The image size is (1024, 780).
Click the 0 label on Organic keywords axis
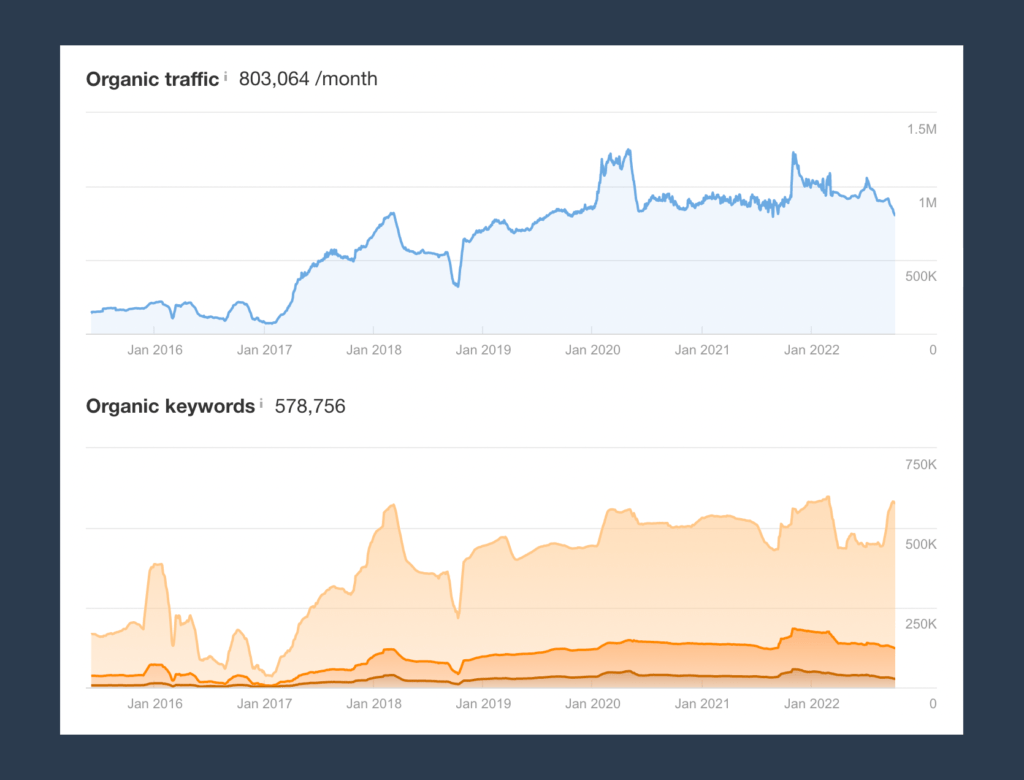[x=933, y=704]
